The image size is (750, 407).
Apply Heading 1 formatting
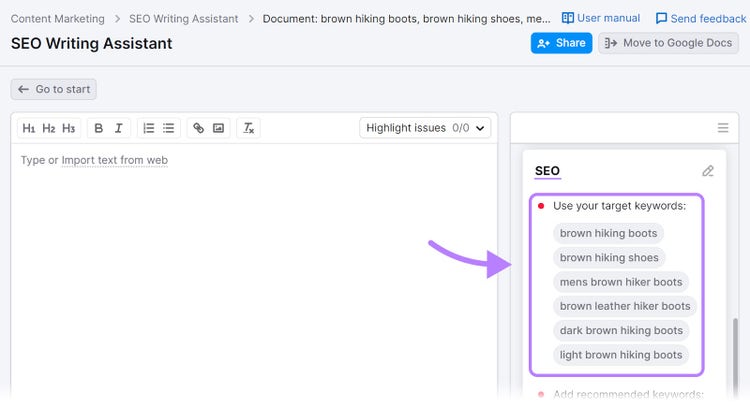click(x=29, y=128)
